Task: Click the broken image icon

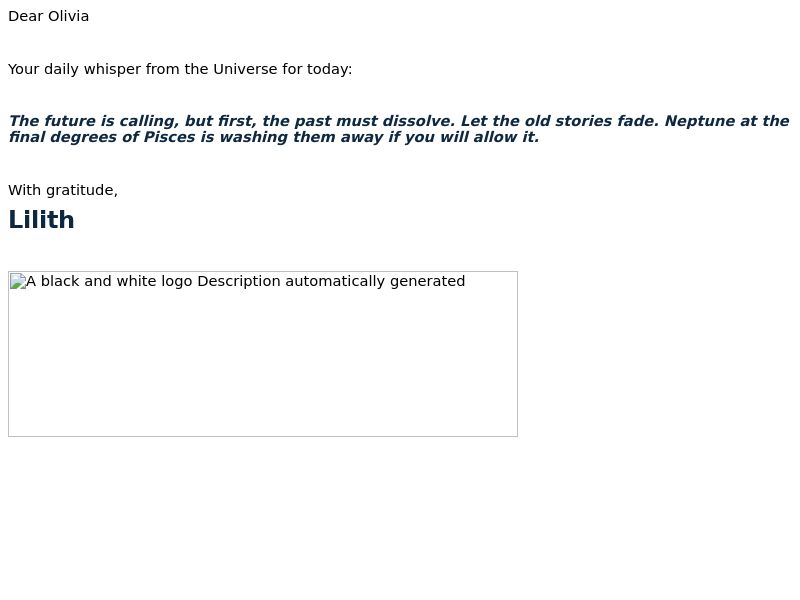Action: click(18, 281)
